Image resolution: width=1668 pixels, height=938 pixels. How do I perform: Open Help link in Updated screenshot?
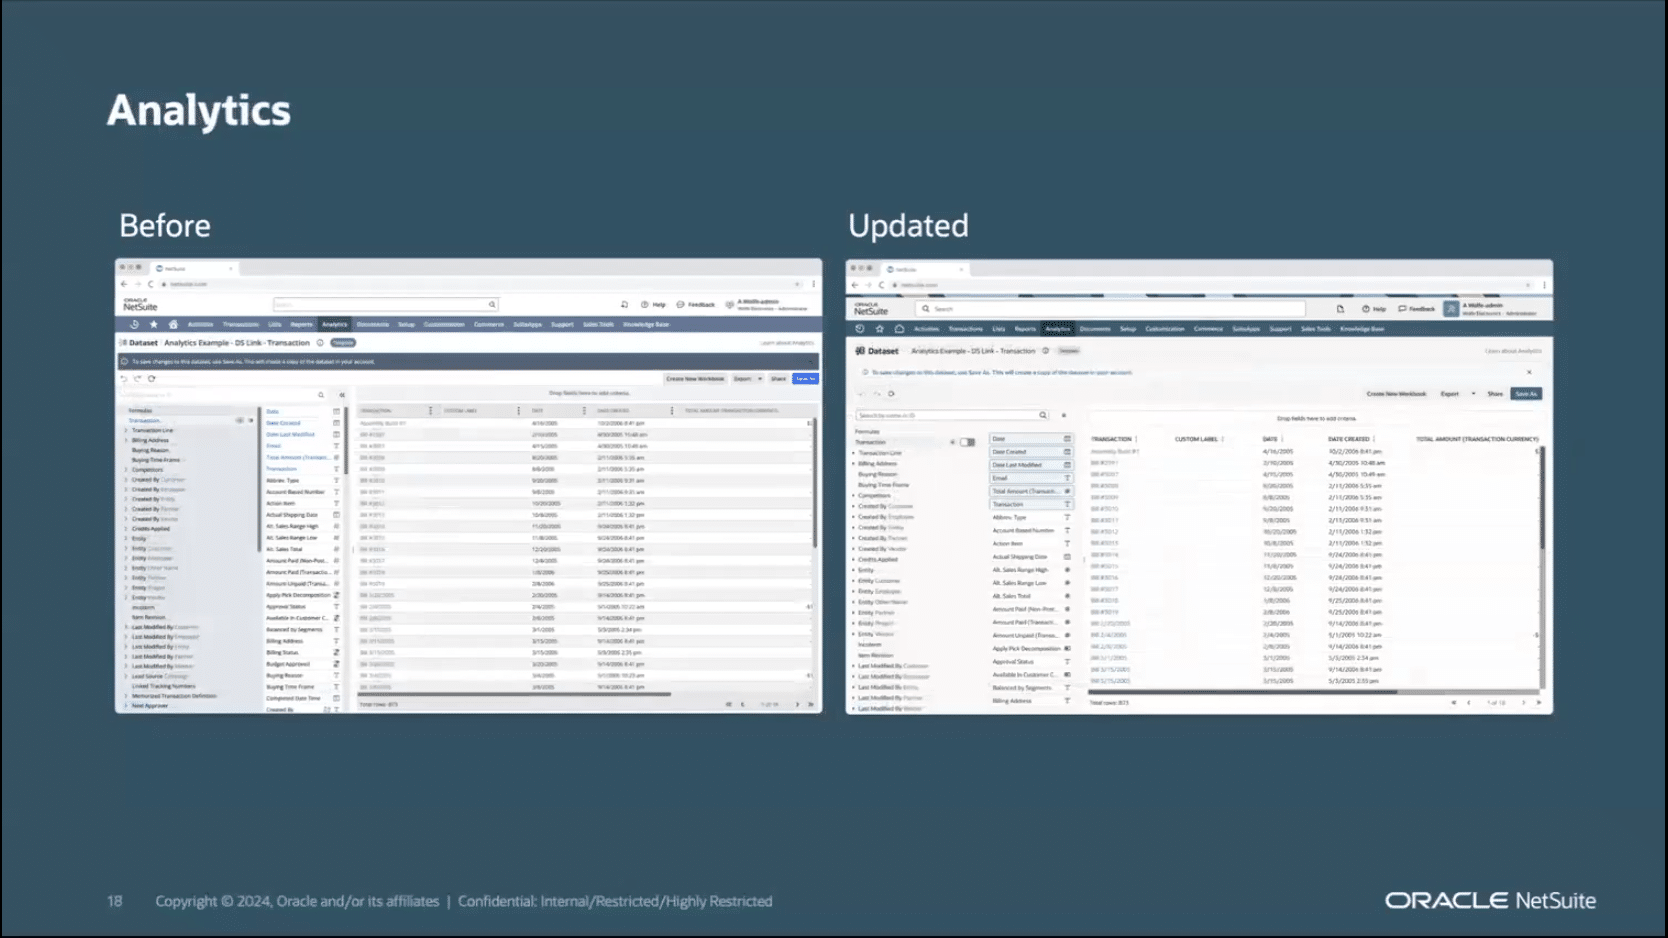[1374, 309]
